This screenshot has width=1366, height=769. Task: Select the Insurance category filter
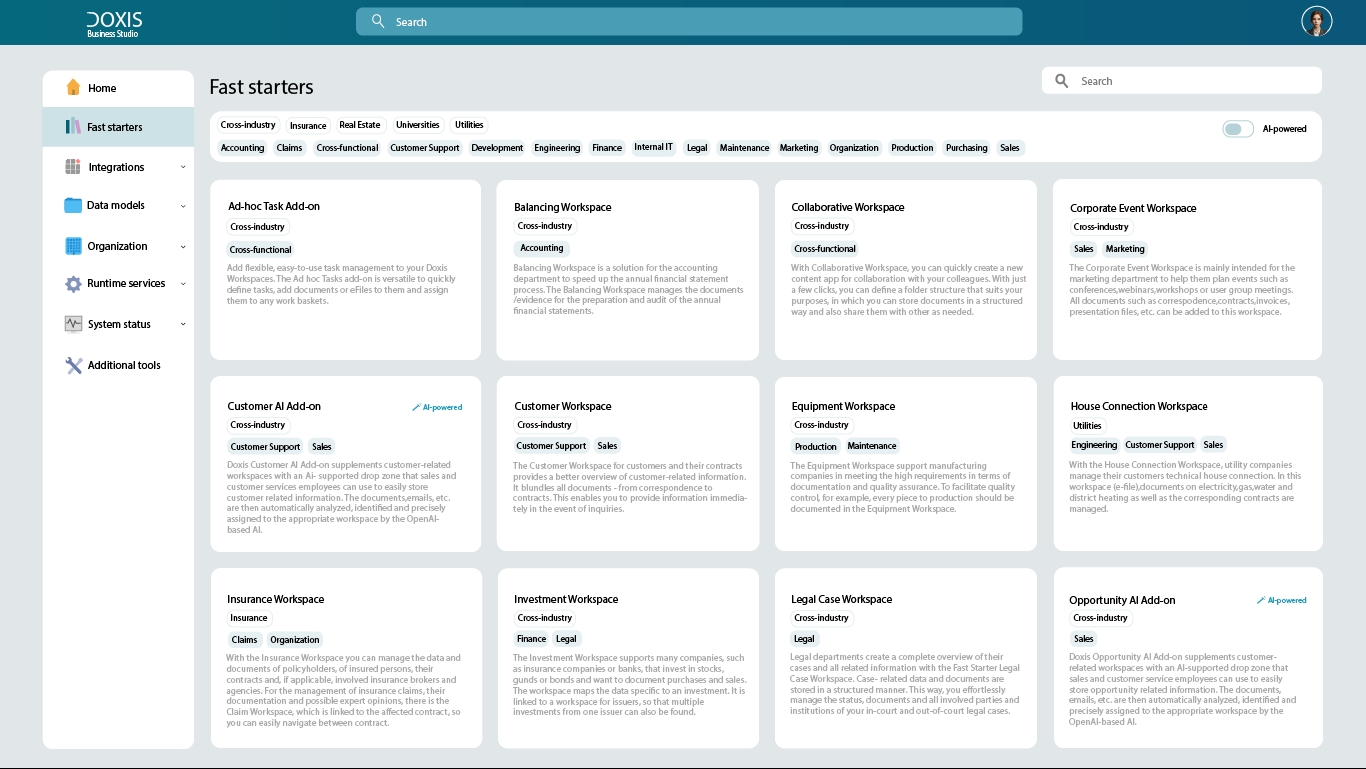[x=307, y=125]
